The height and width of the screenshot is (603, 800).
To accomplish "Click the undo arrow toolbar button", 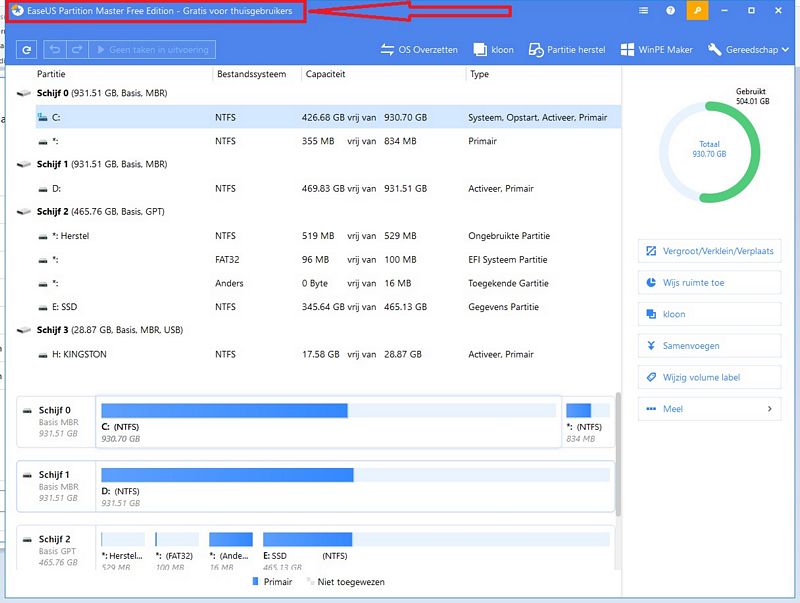I will click(55, 49).
